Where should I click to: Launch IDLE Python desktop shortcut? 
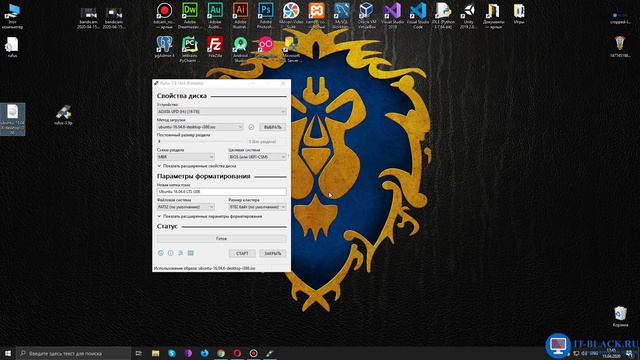443,16
